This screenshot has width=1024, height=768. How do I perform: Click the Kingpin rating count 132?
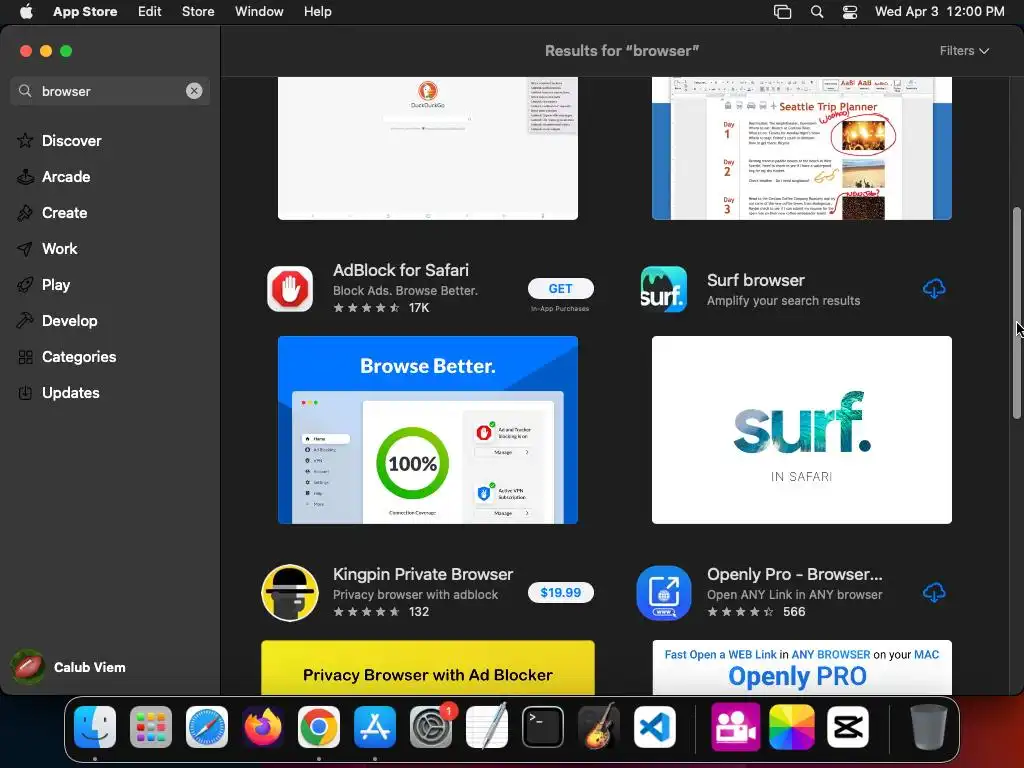click(x=419, y=612)
